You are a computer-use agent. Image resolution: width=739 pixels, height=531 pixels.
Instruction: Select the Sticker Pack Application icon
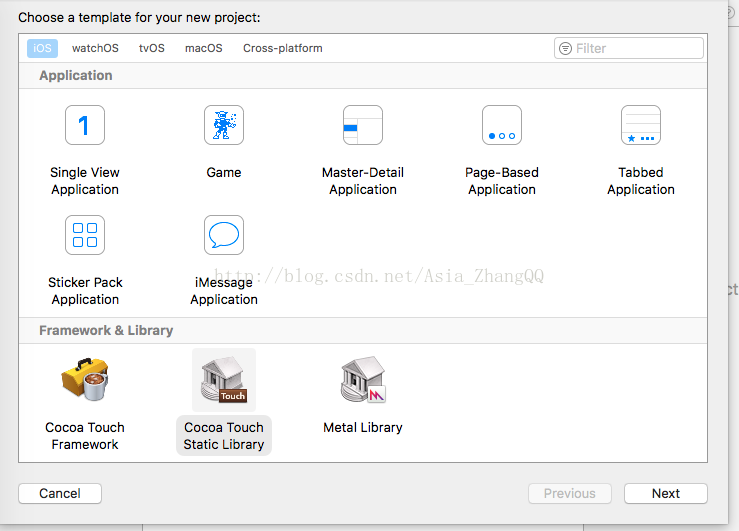pos(85,235)
